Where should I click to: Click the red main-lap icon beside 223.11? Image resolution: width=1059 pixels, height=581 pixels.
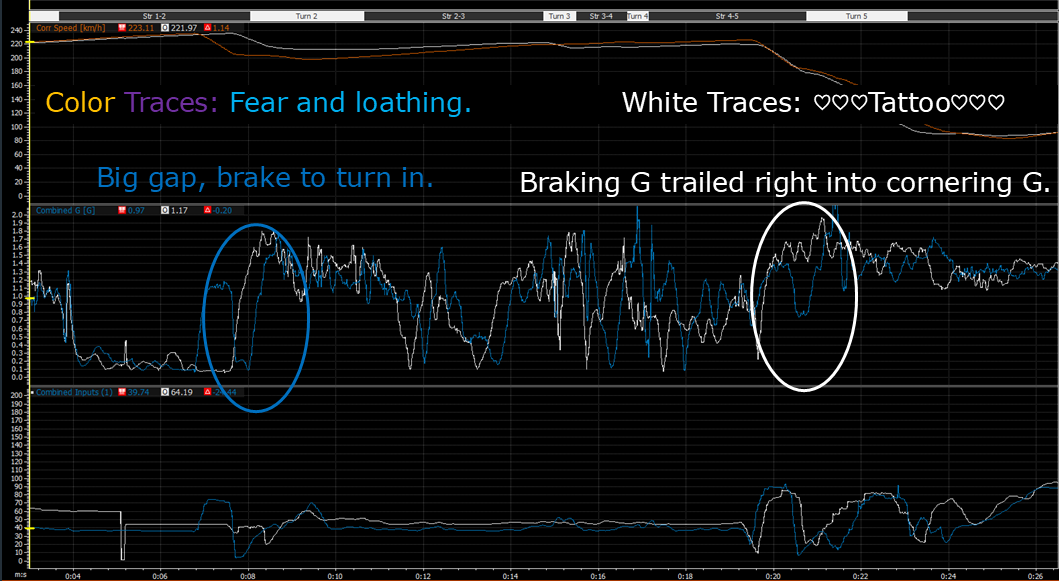click(122, 28)
